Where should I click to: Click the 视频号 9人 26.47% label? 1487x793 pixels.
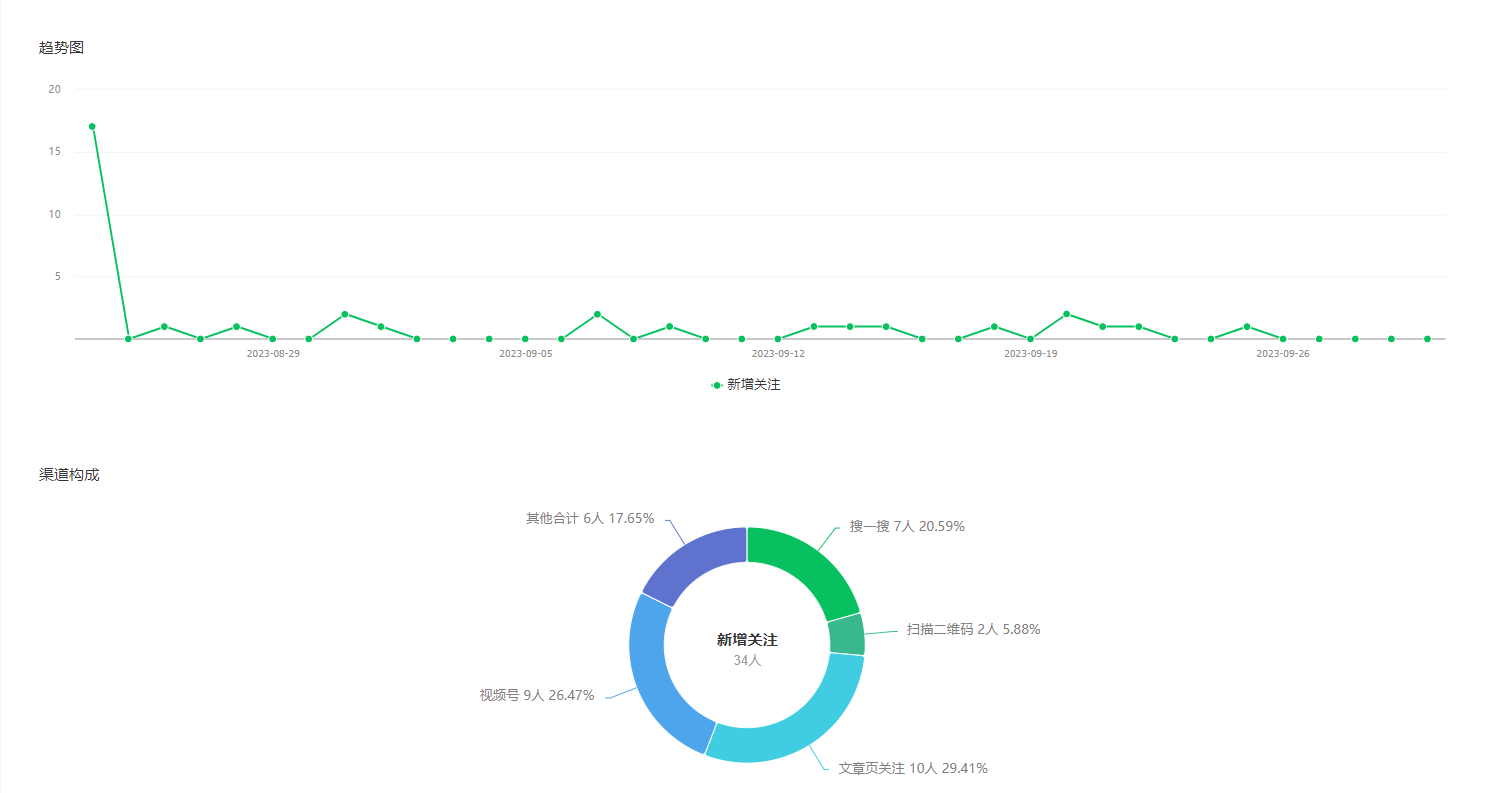537,695
